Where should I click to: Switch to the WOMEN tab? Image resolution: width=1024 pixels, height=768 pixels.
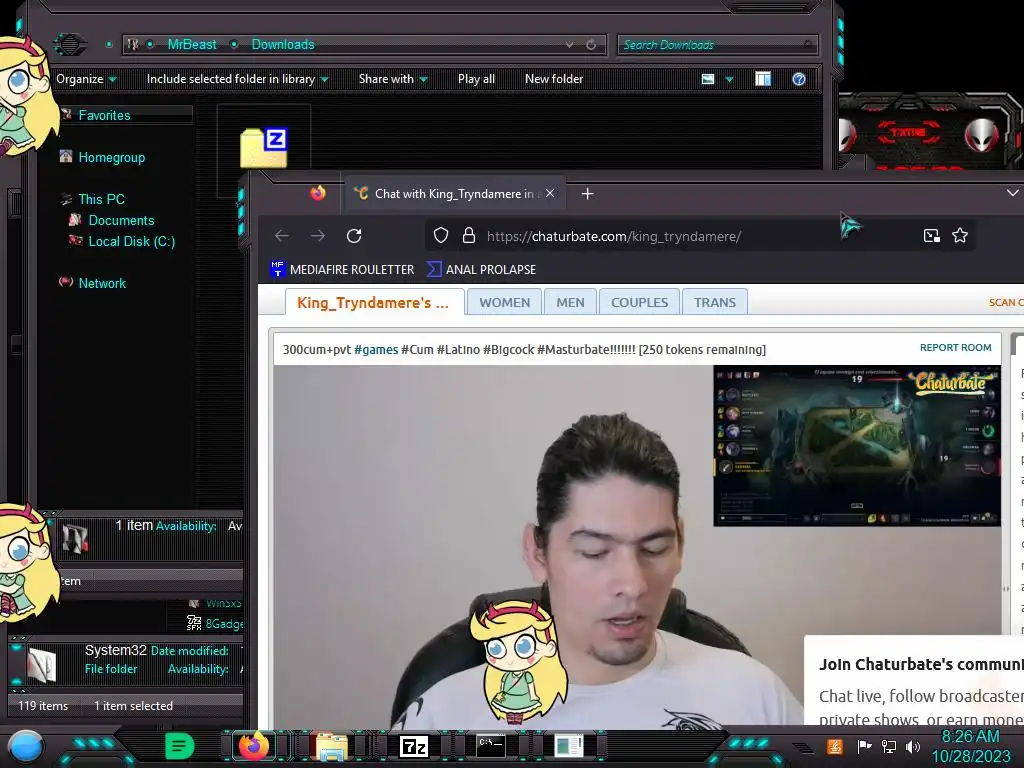[x=504, y=302]
